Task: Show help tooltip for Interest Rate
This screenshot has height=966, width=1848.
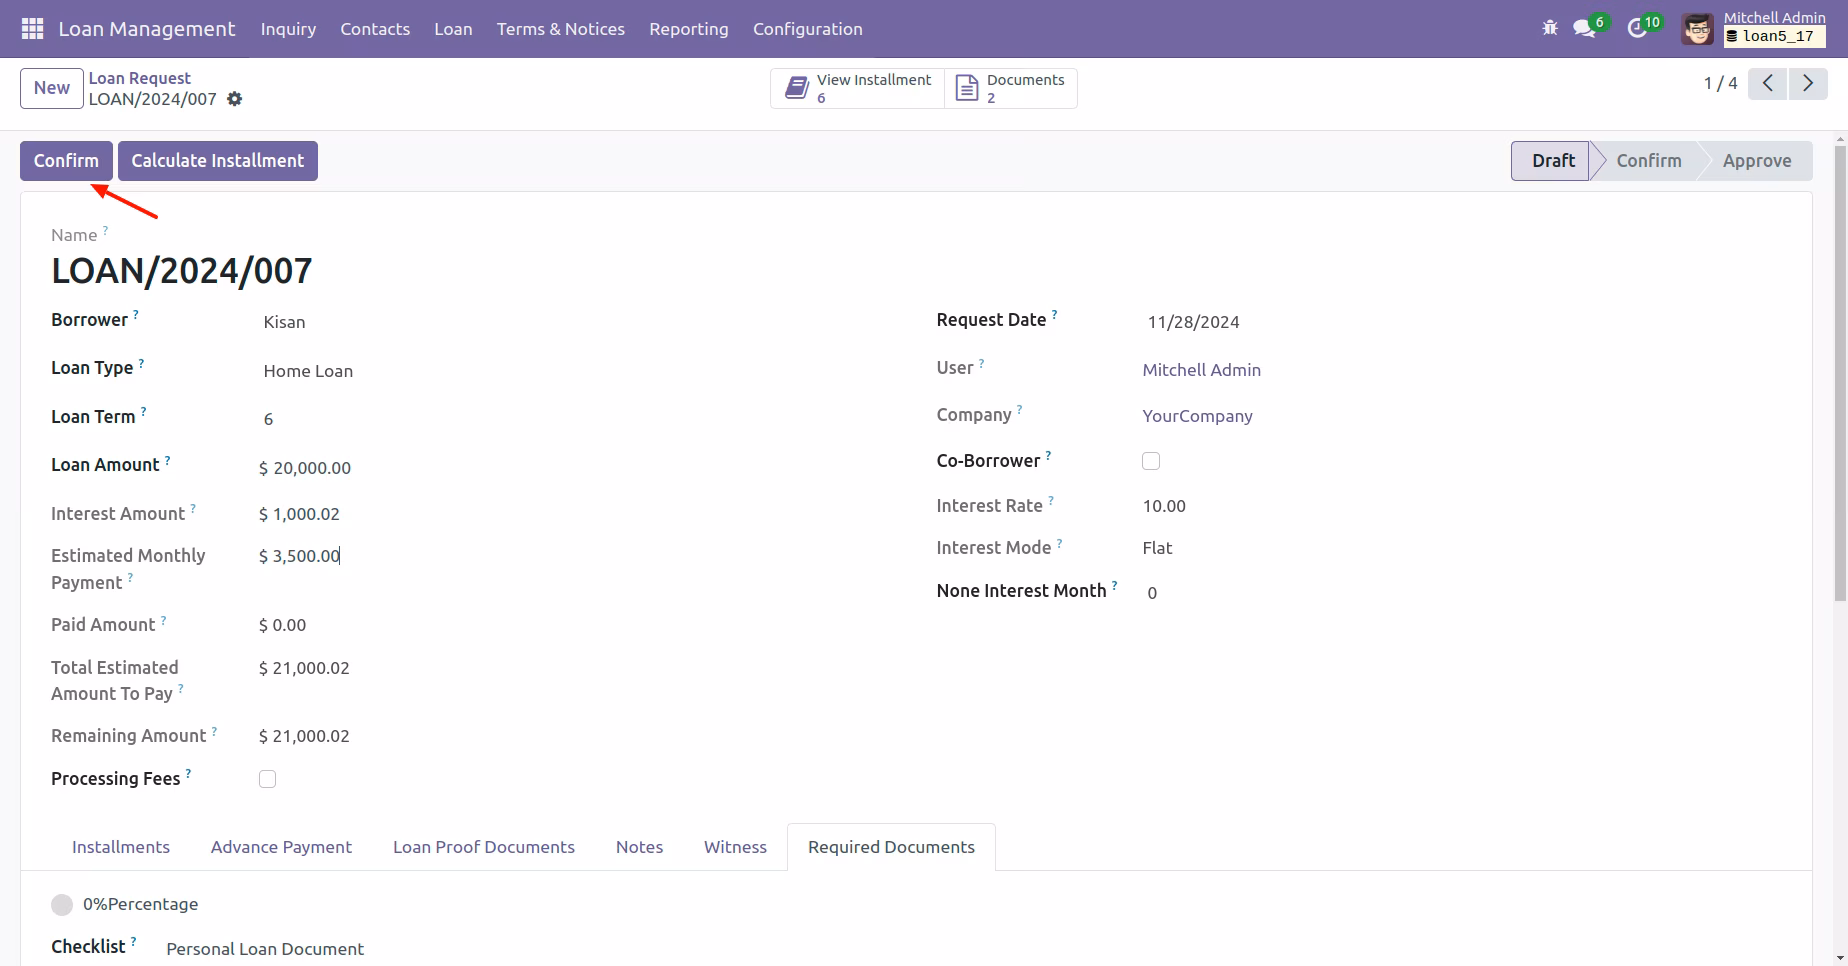Action: point(1051,500)
